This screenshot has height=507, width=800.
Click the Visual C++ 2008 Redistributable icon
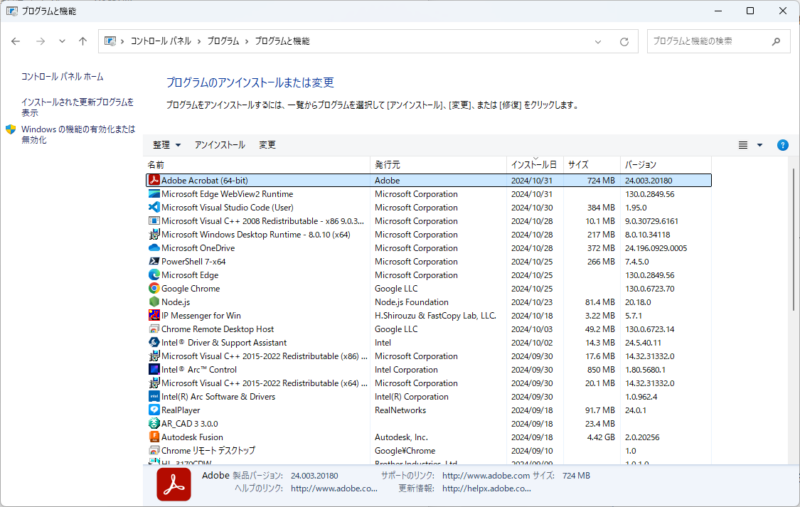tap(154, 221)
